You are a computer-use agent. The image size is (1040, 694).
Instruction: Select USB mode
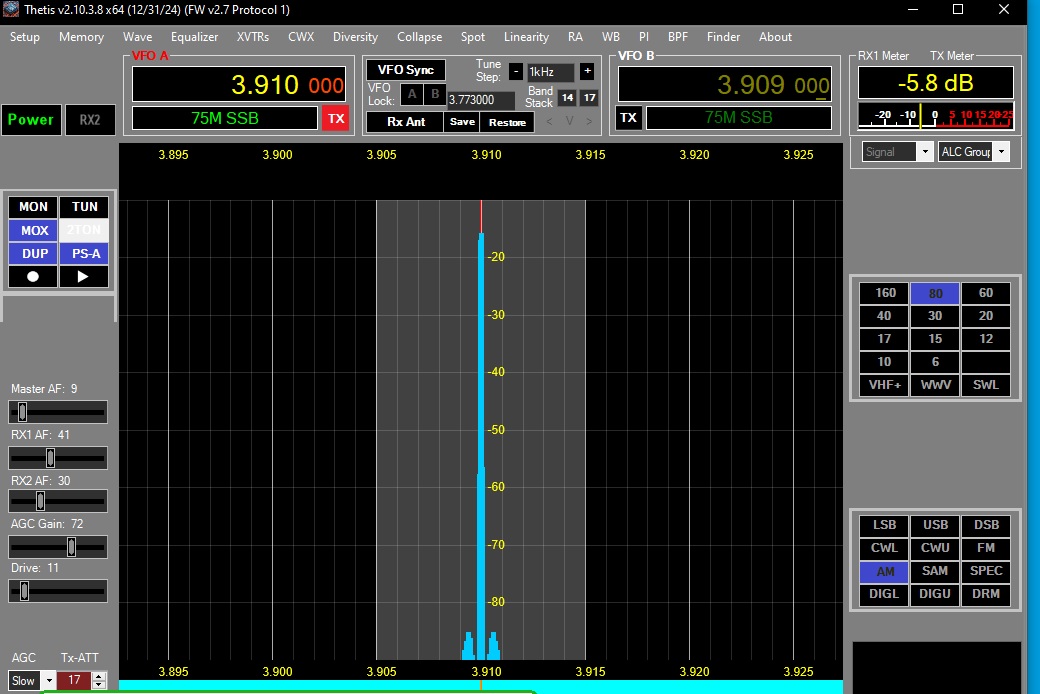[935, 525]
